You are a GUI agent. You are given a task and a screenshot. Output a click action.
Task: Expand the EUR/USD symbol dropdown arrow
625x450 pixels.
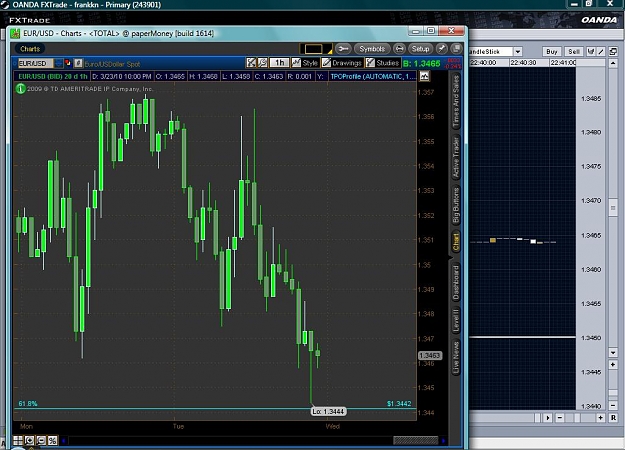click(59, 63)
